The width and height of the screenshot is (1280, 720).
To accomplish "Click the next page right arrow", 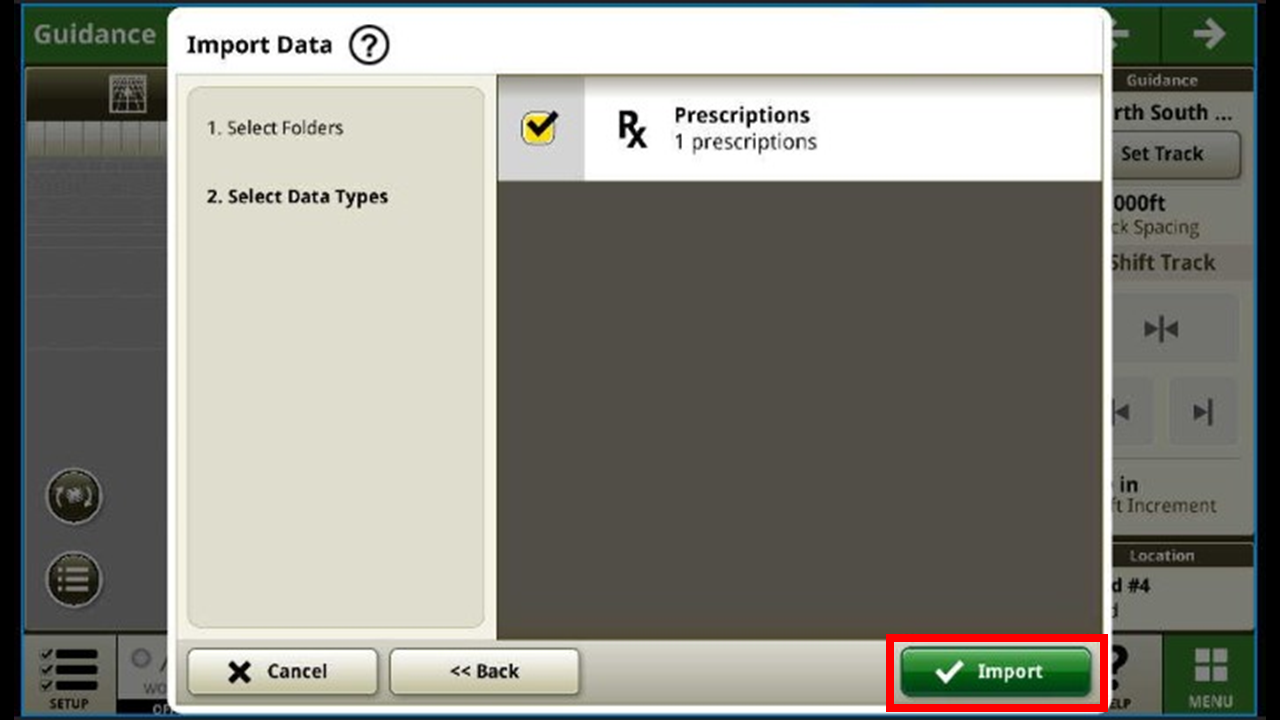I will (1208, 34).
